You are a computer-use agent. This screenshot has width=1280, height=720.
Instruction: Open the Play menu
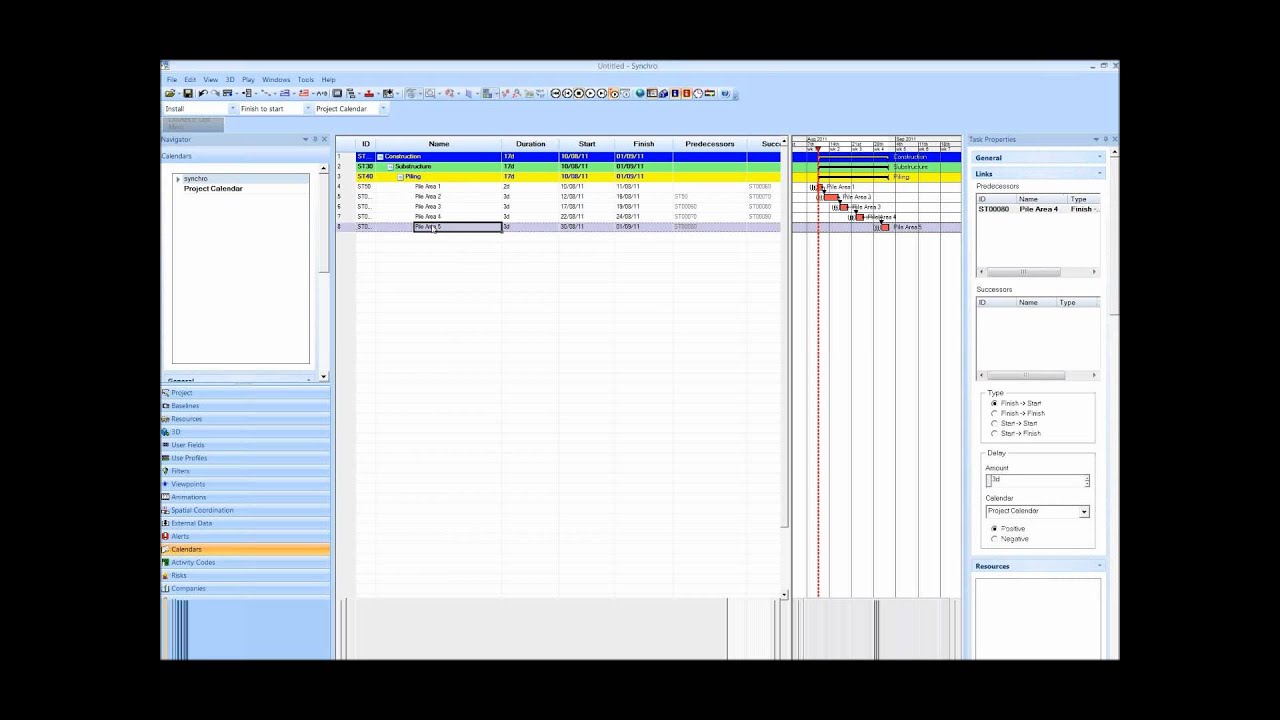(x=248, y=80)
